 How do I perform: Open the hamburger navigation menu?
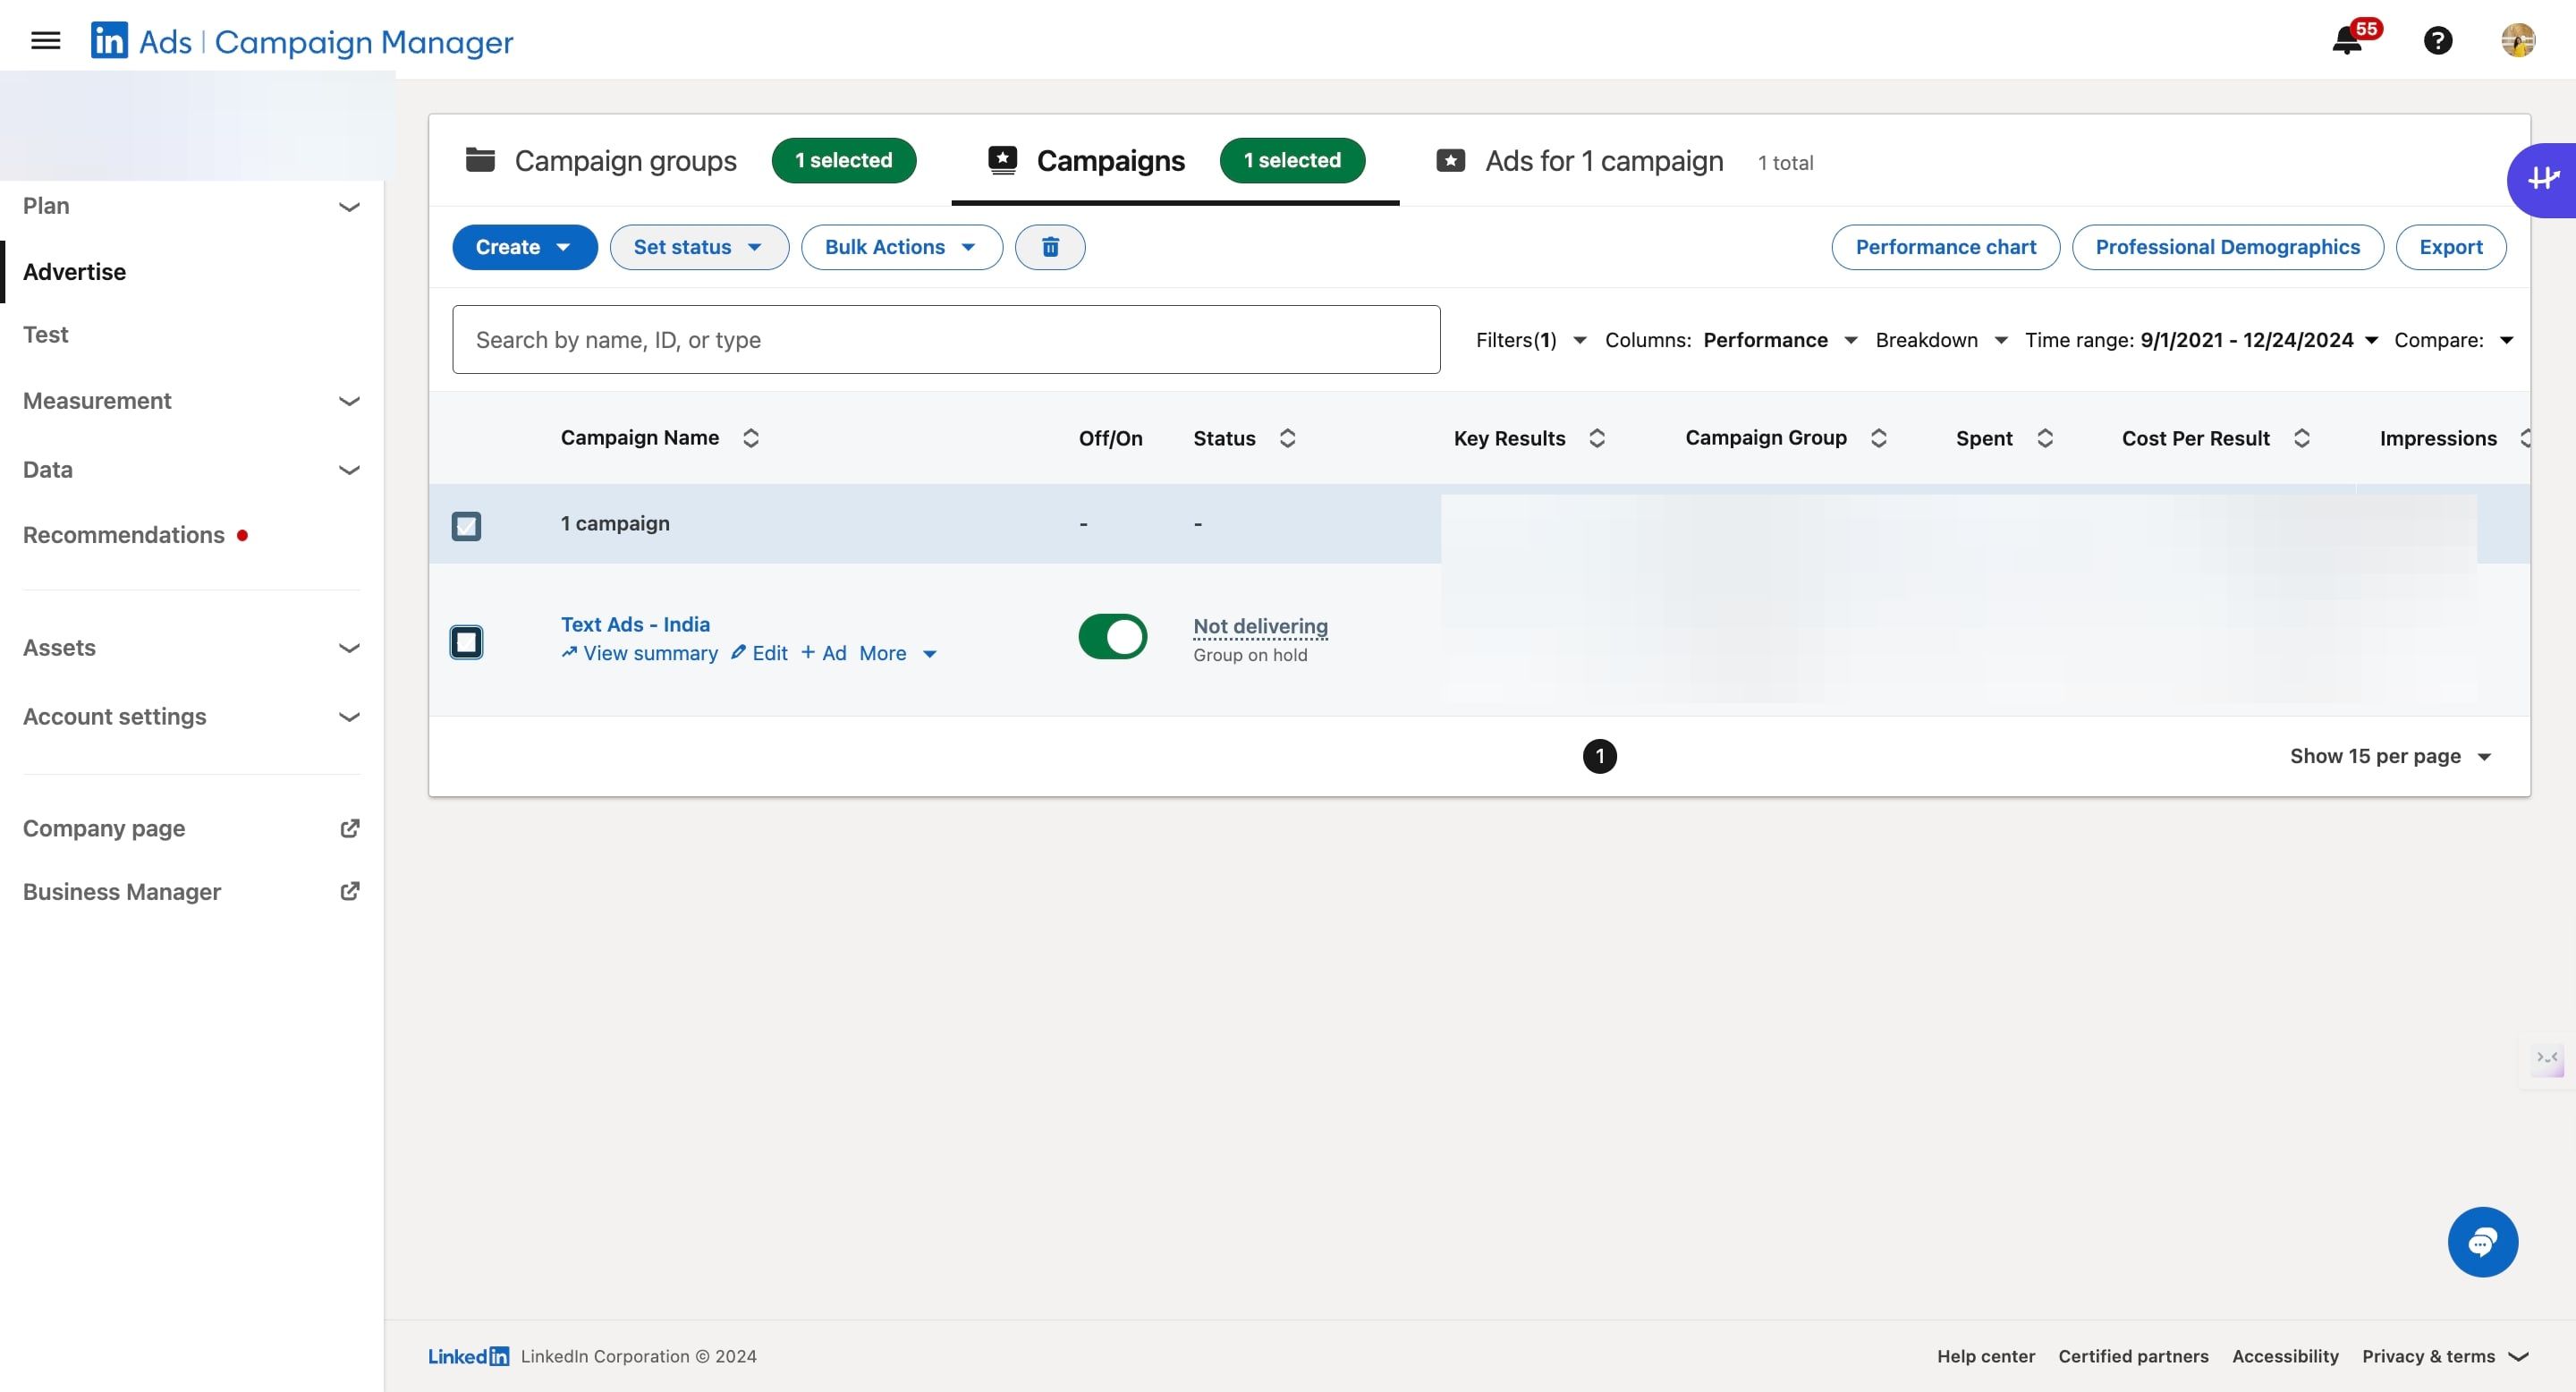(x=46, y=41)
